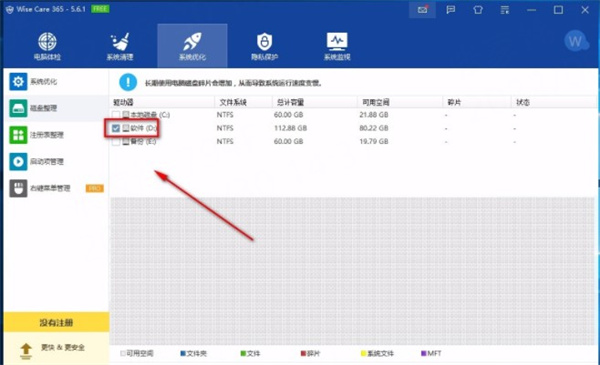Click the 19.79 GB free space cell
Screen dimensions: 600x365
click(x=373, y=142)
